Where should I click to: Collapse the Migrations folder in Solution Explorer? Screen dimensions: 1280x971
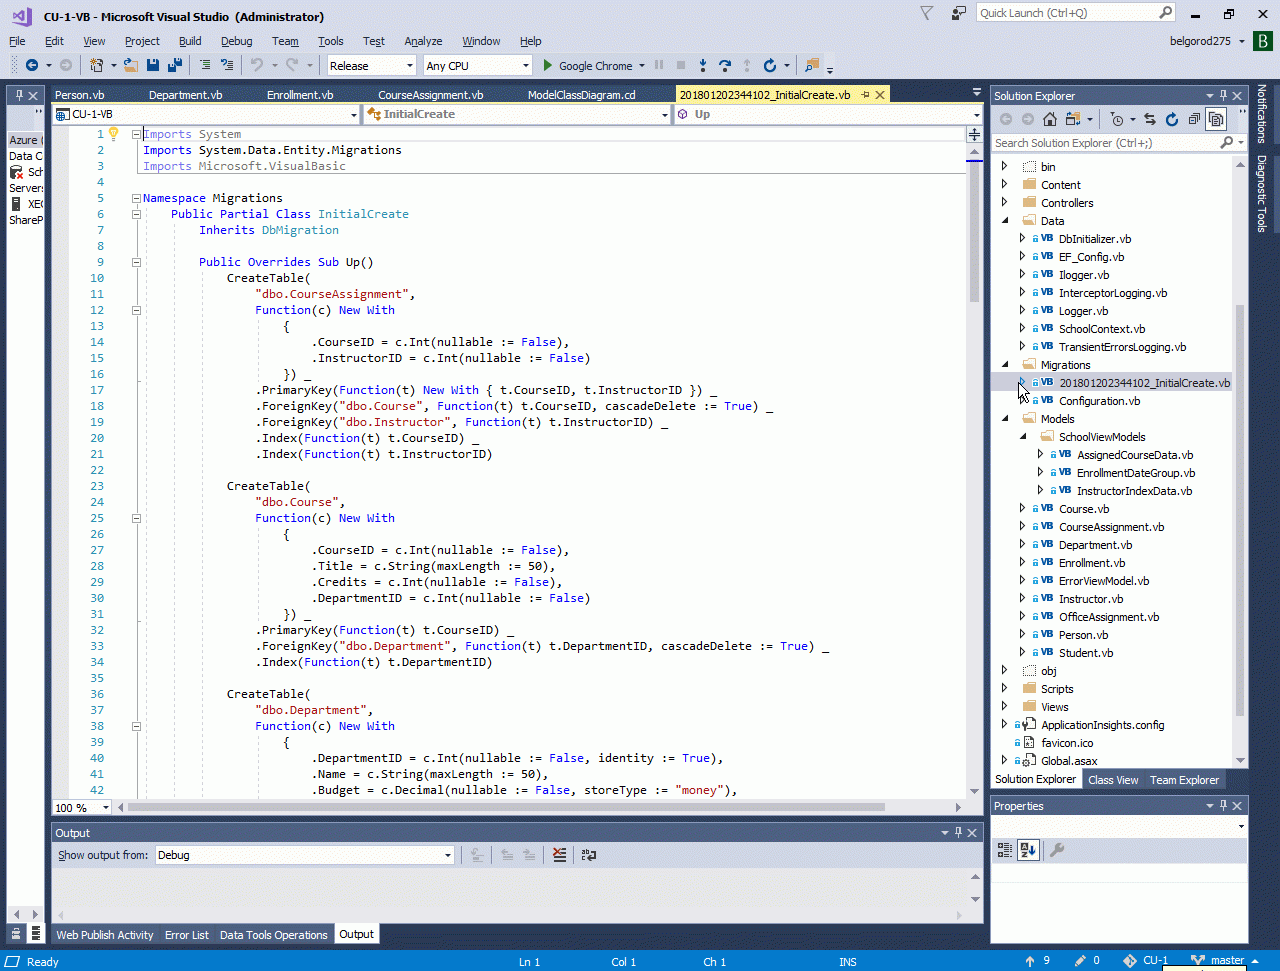pos(1005,365)
